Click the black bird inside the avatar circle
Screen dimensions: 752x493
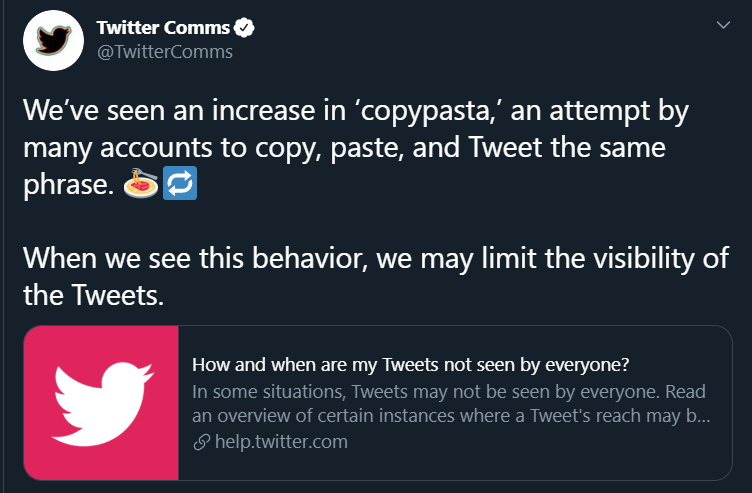tap(53, 40)
